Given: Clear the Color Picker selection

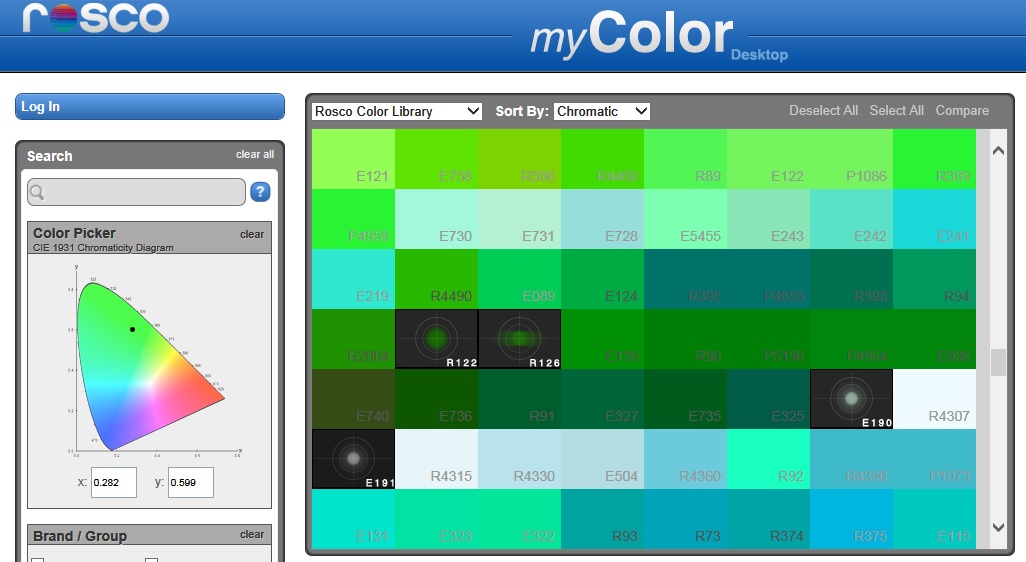Looking at the screenshot, I should point(252,234).
